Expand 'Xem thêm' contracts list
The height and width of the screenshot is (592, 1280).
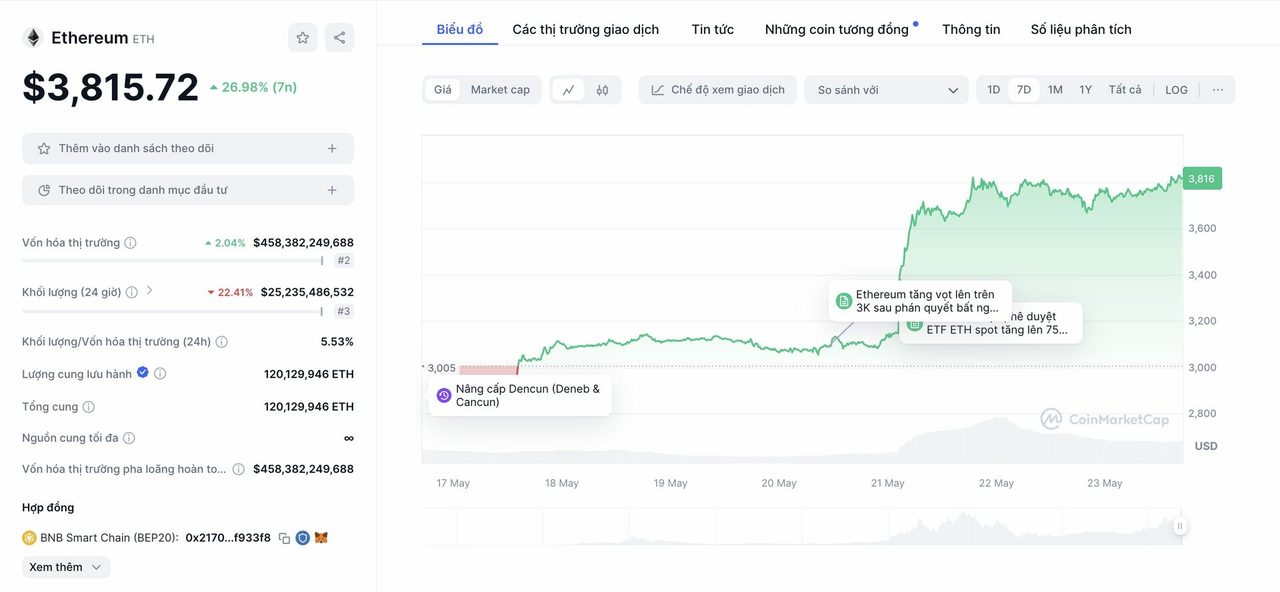point(66,567)
